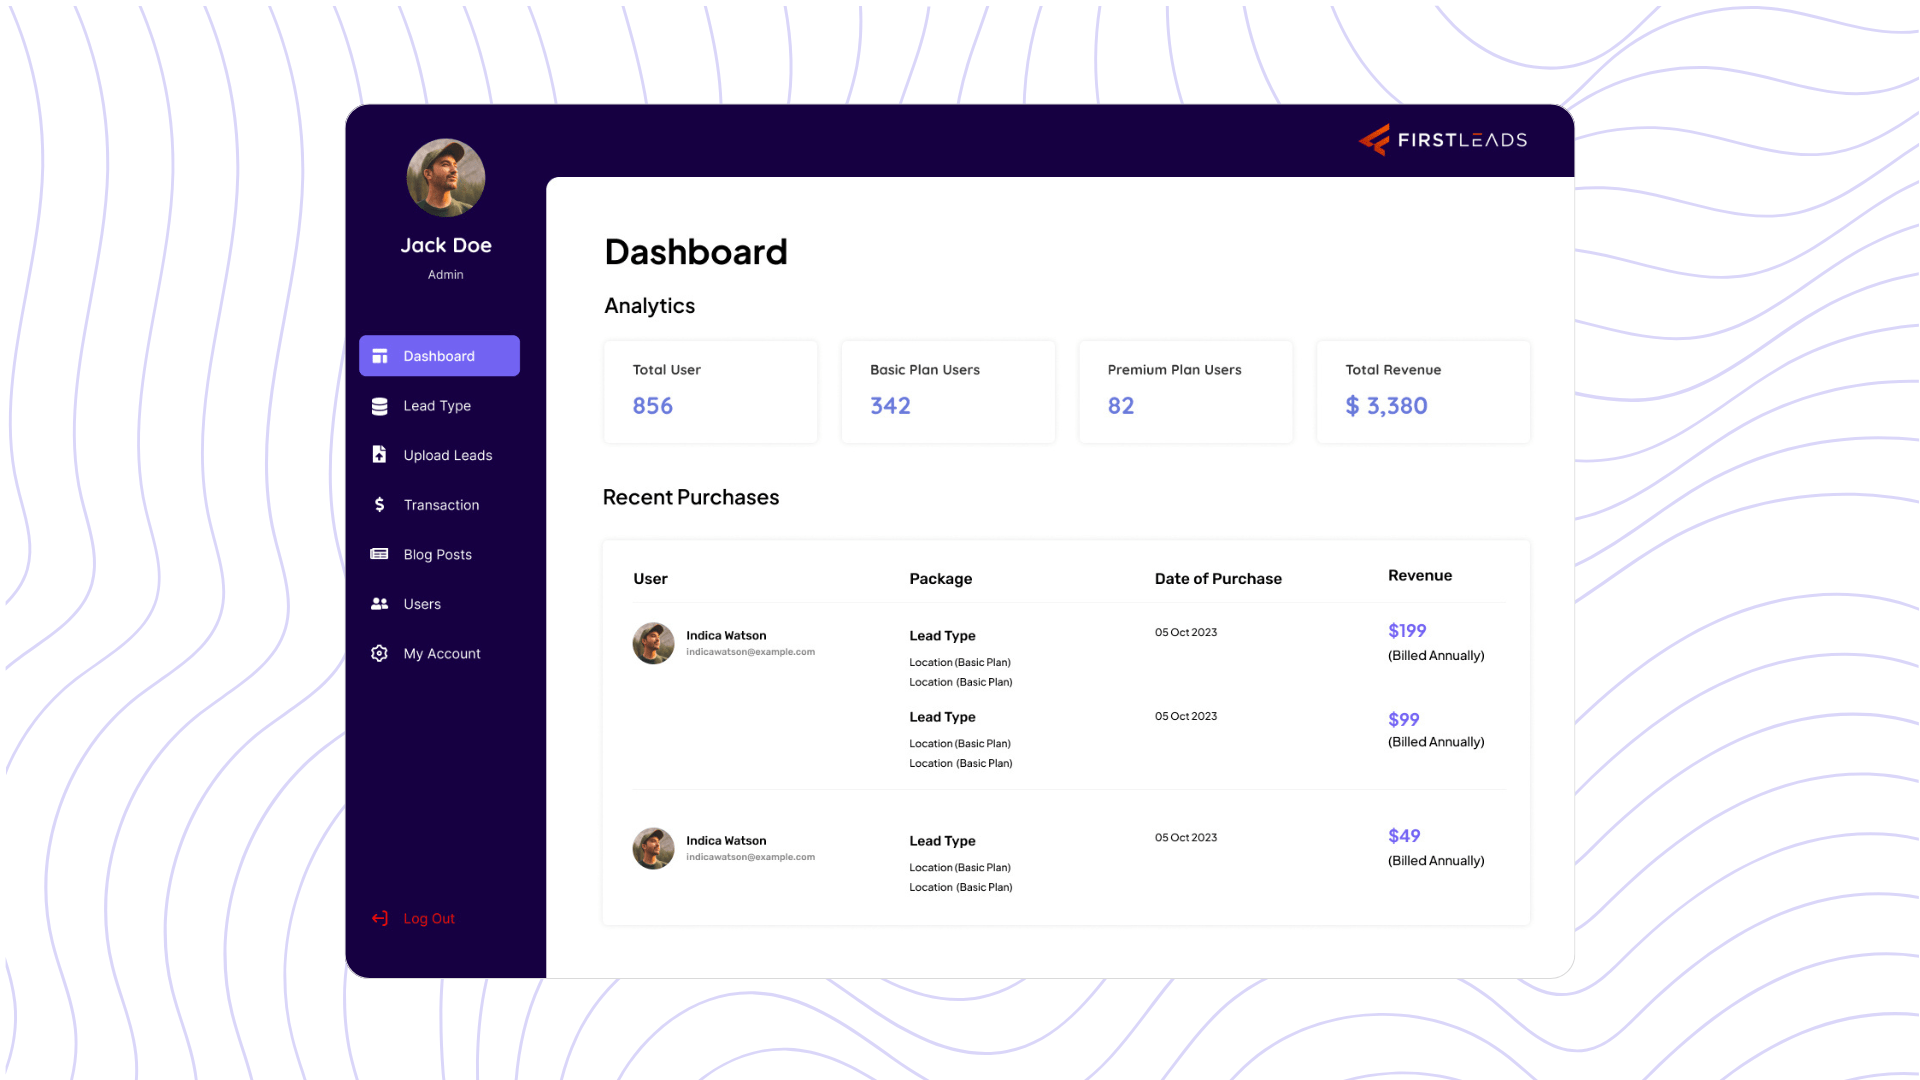The height and width of the screenshot is (1080, 1920).
Task: Select the Total User card showing 856
Action: pos(710,392)
